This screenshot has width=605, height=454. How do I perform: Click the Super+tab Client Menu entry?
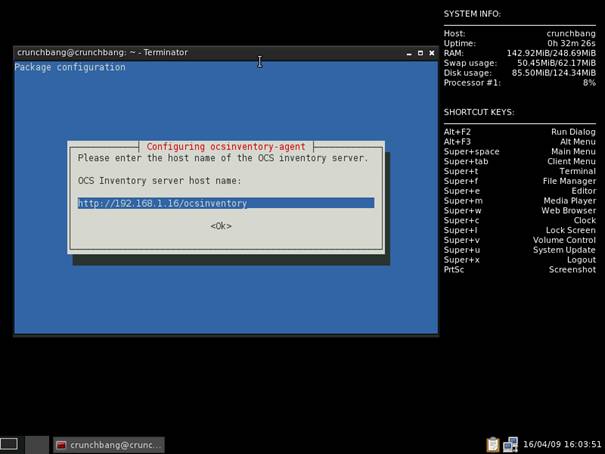pyautogui.click(x=519, y=161)
